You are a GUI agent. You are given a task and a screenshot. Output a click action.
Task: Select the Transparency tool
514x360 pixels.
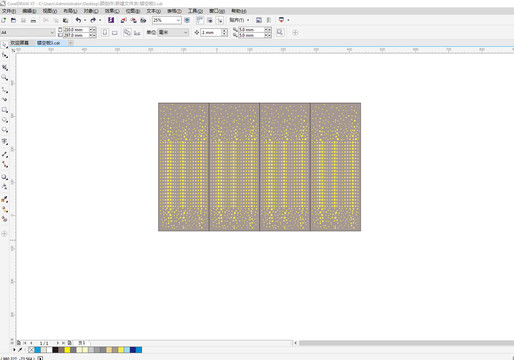click(x=5, y=187)
